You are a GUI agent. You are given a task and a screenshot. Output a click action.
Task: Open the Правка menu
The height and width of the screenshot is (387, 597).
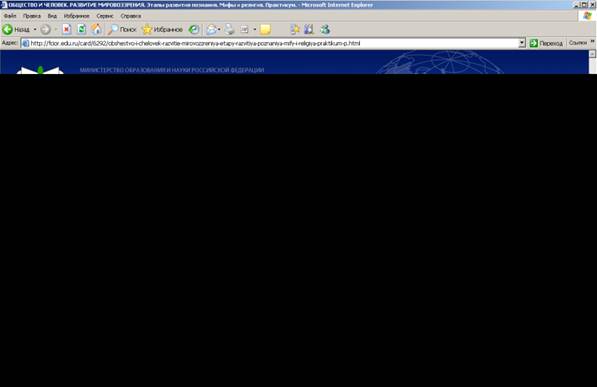(x=32, y=16)
